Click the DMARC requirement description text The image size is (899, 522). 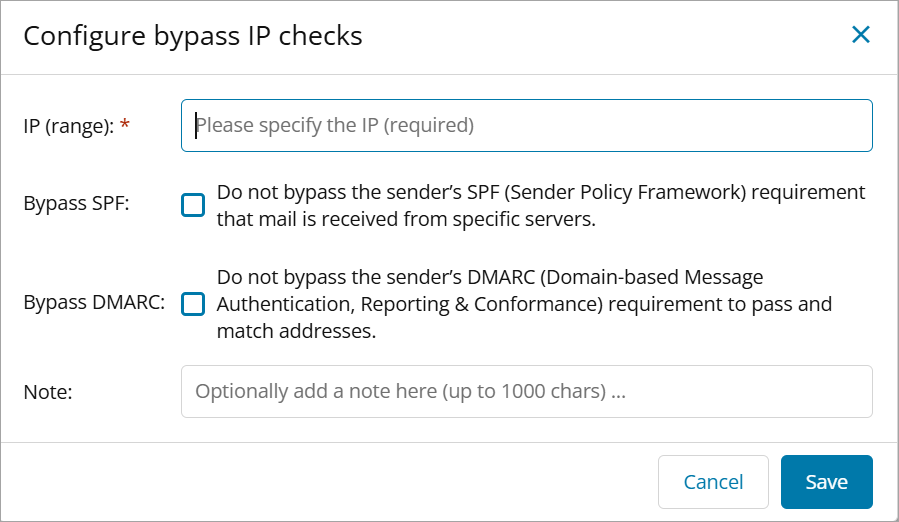point(524,304)
